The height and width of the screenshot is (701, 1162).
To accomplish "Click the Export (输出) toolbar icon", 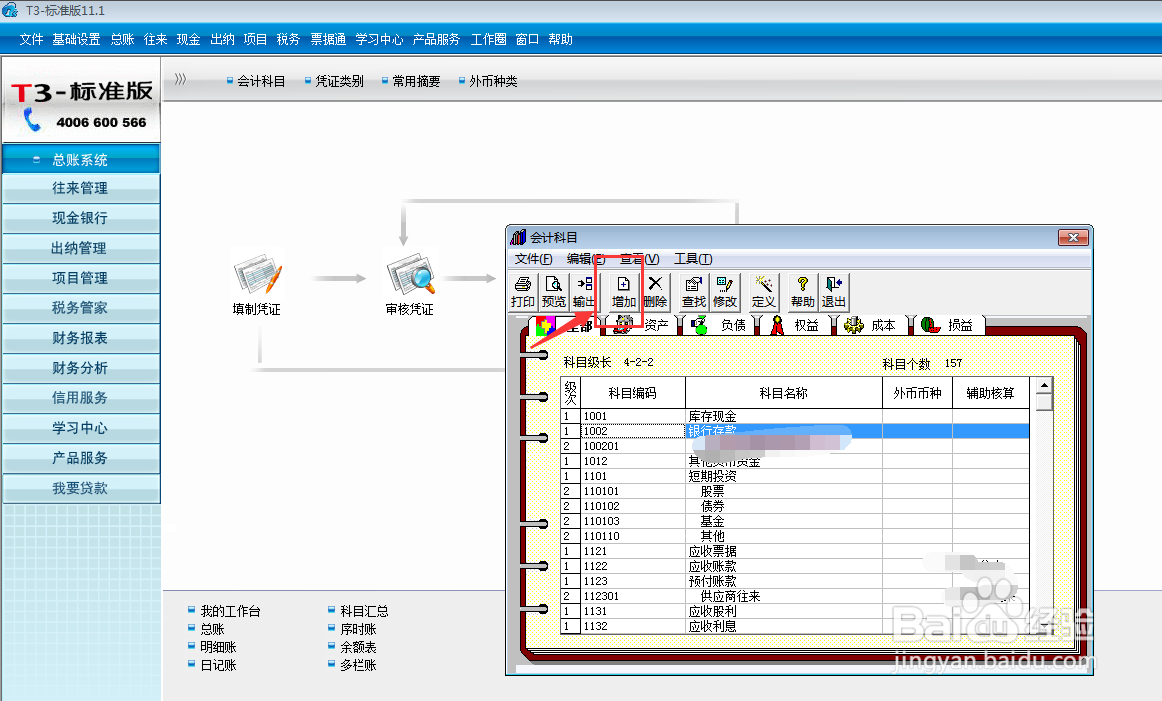I will [584, 292].
